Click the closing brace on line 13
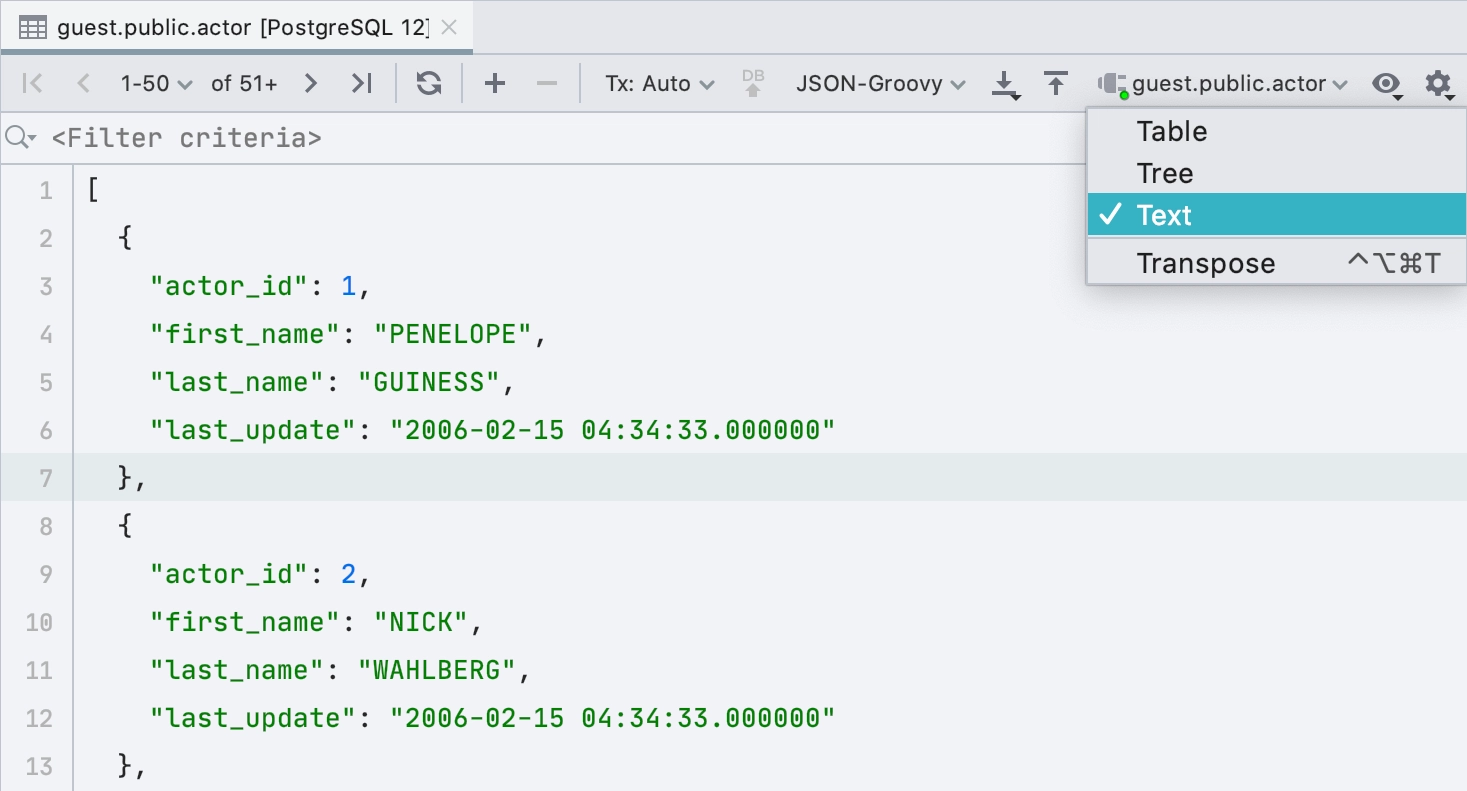Viewport: 1467px width, 791px height. [x=125, y=766]
